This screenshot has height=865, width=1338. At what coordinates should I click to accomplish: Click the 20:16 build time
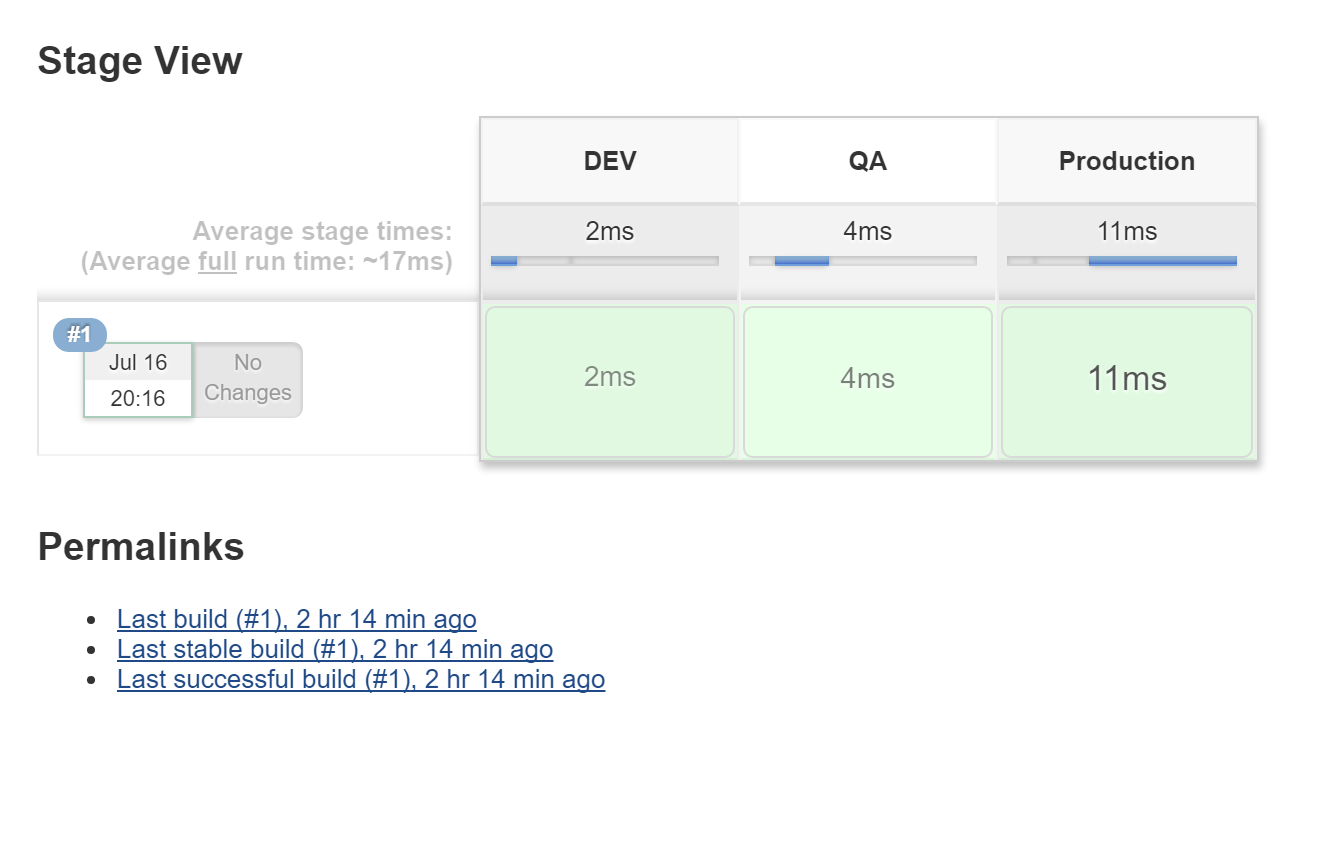[138, 398]
